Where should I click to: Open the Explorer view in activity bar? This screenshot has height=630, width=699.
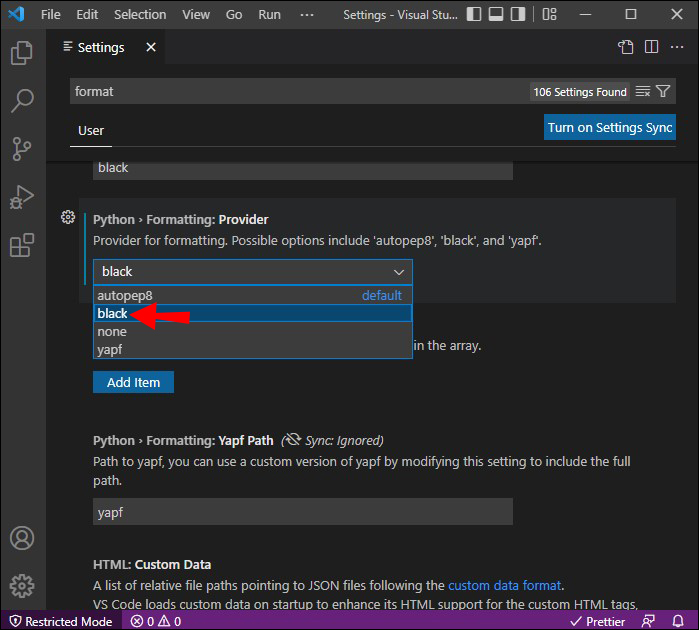coord(22,53)
